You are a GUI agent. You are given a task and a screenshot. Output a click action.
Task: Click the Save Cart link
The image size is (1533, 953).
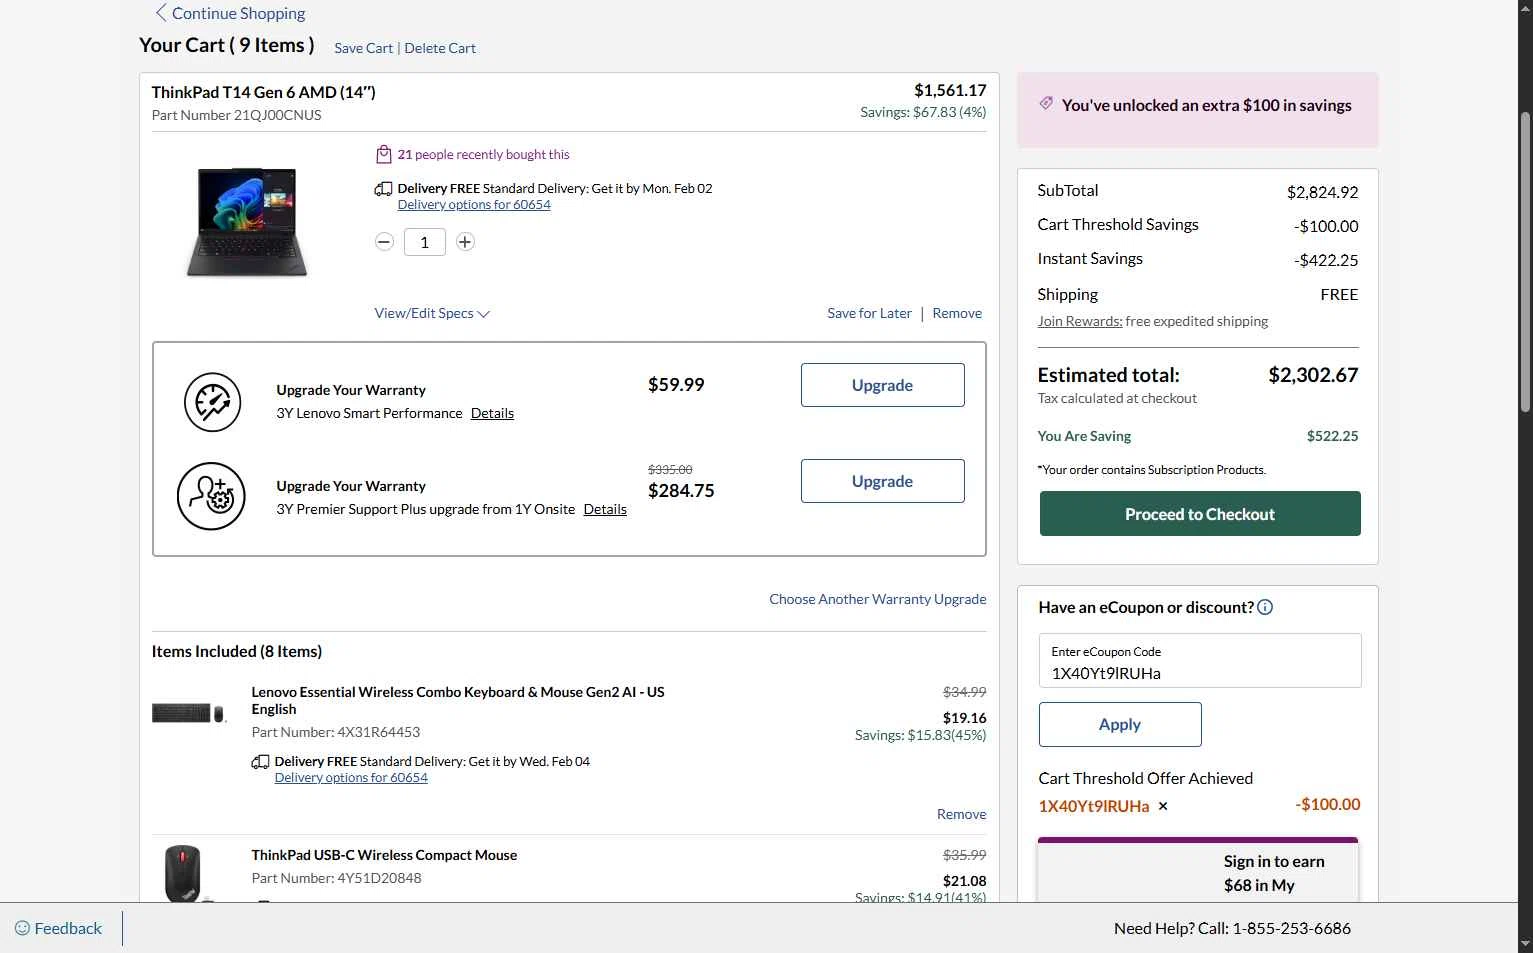pos(363,48)
